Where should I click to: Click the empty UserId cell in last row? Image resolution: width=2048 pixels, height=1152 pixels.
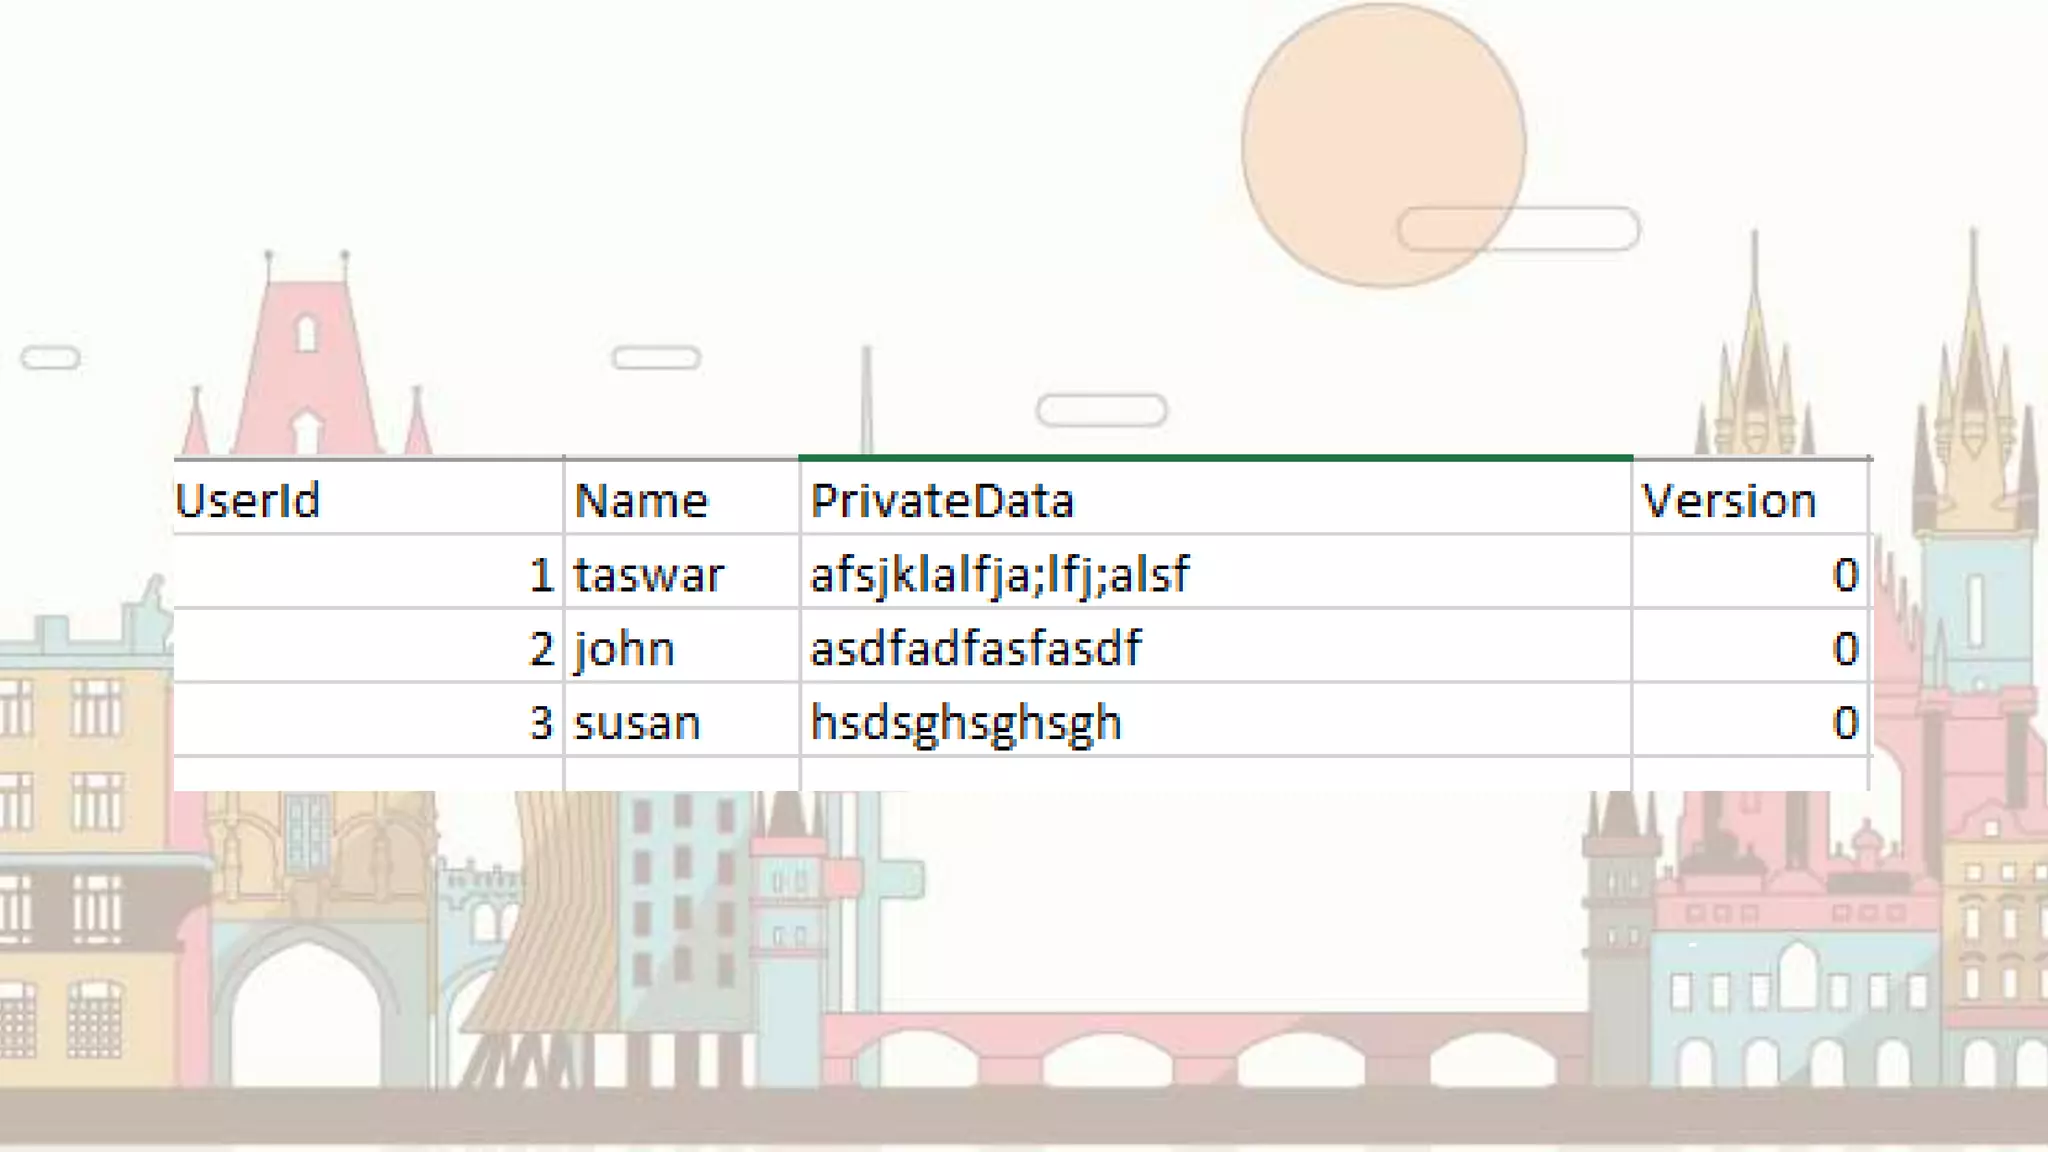[x=368, y=774]
